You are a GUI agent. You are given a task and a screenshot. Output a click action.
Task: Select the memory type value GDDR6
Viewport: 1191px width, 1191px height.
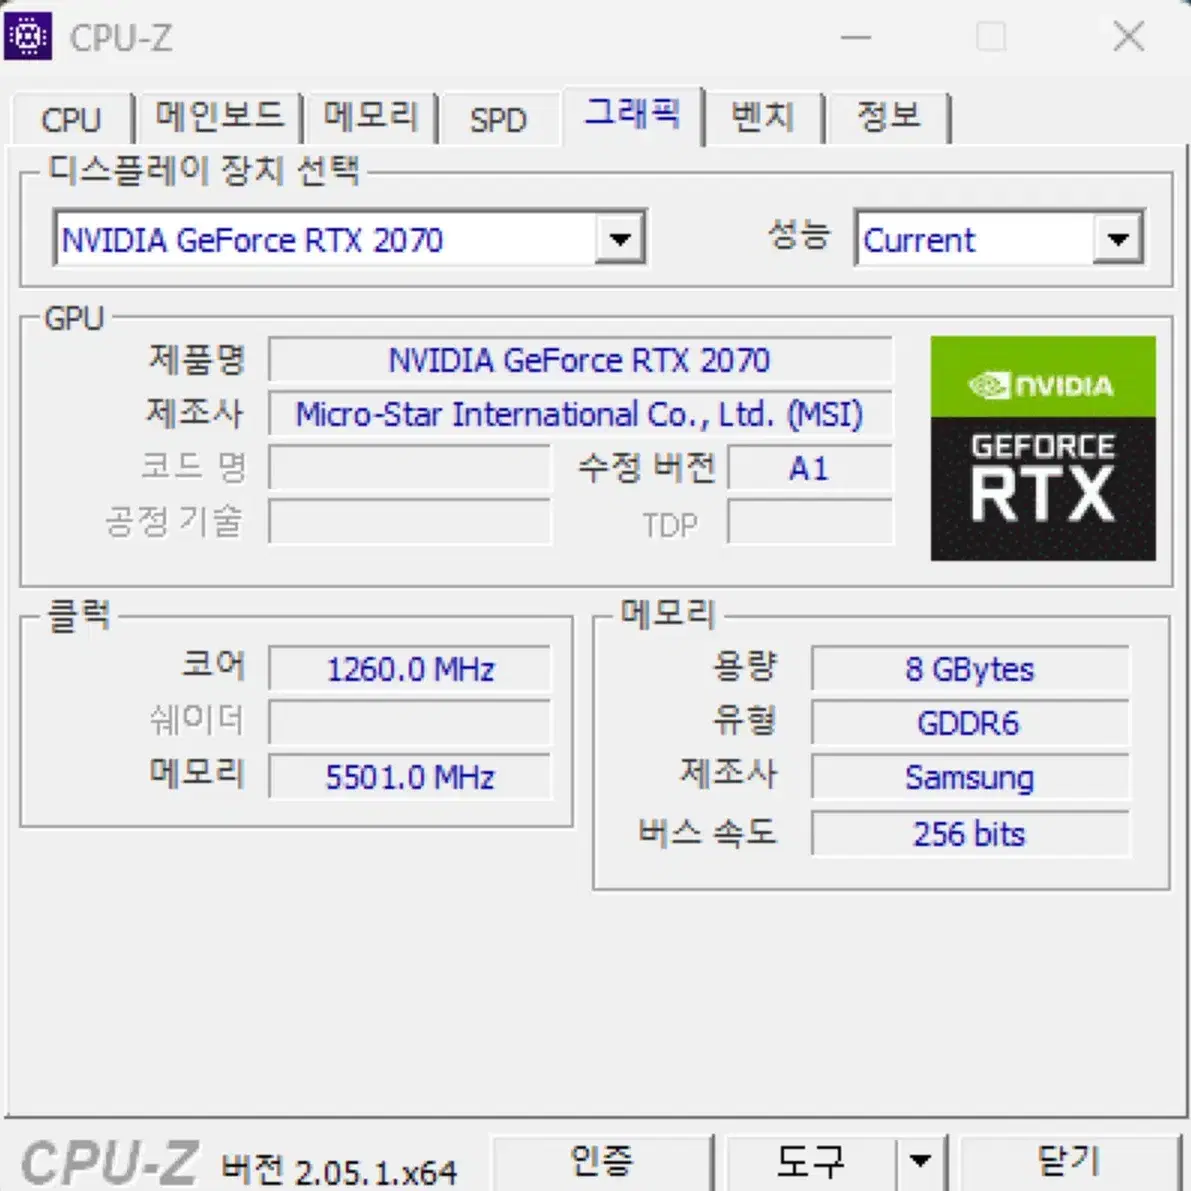[x=970, y=722]
